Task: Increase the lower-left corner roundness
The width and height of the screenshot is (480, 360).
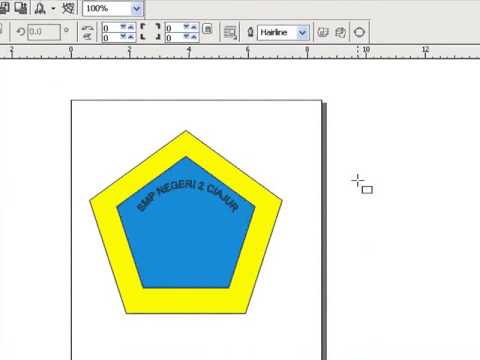Action: [131, 37]
